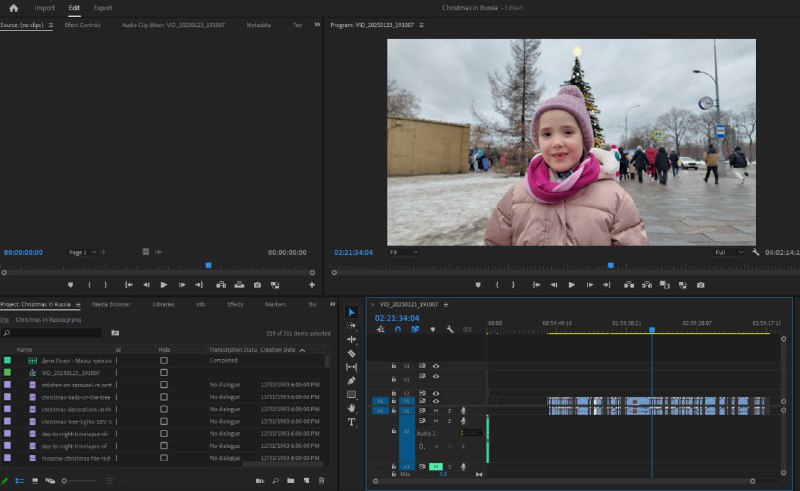Enable voice-over record on track A1
Image resolution: width=800 pixels, height=491 pixels.
click(463, 410)
